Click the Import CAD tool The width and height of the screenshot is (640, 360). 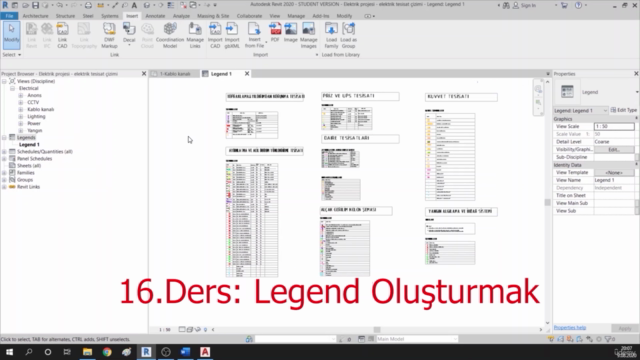(x=215, y=35)
